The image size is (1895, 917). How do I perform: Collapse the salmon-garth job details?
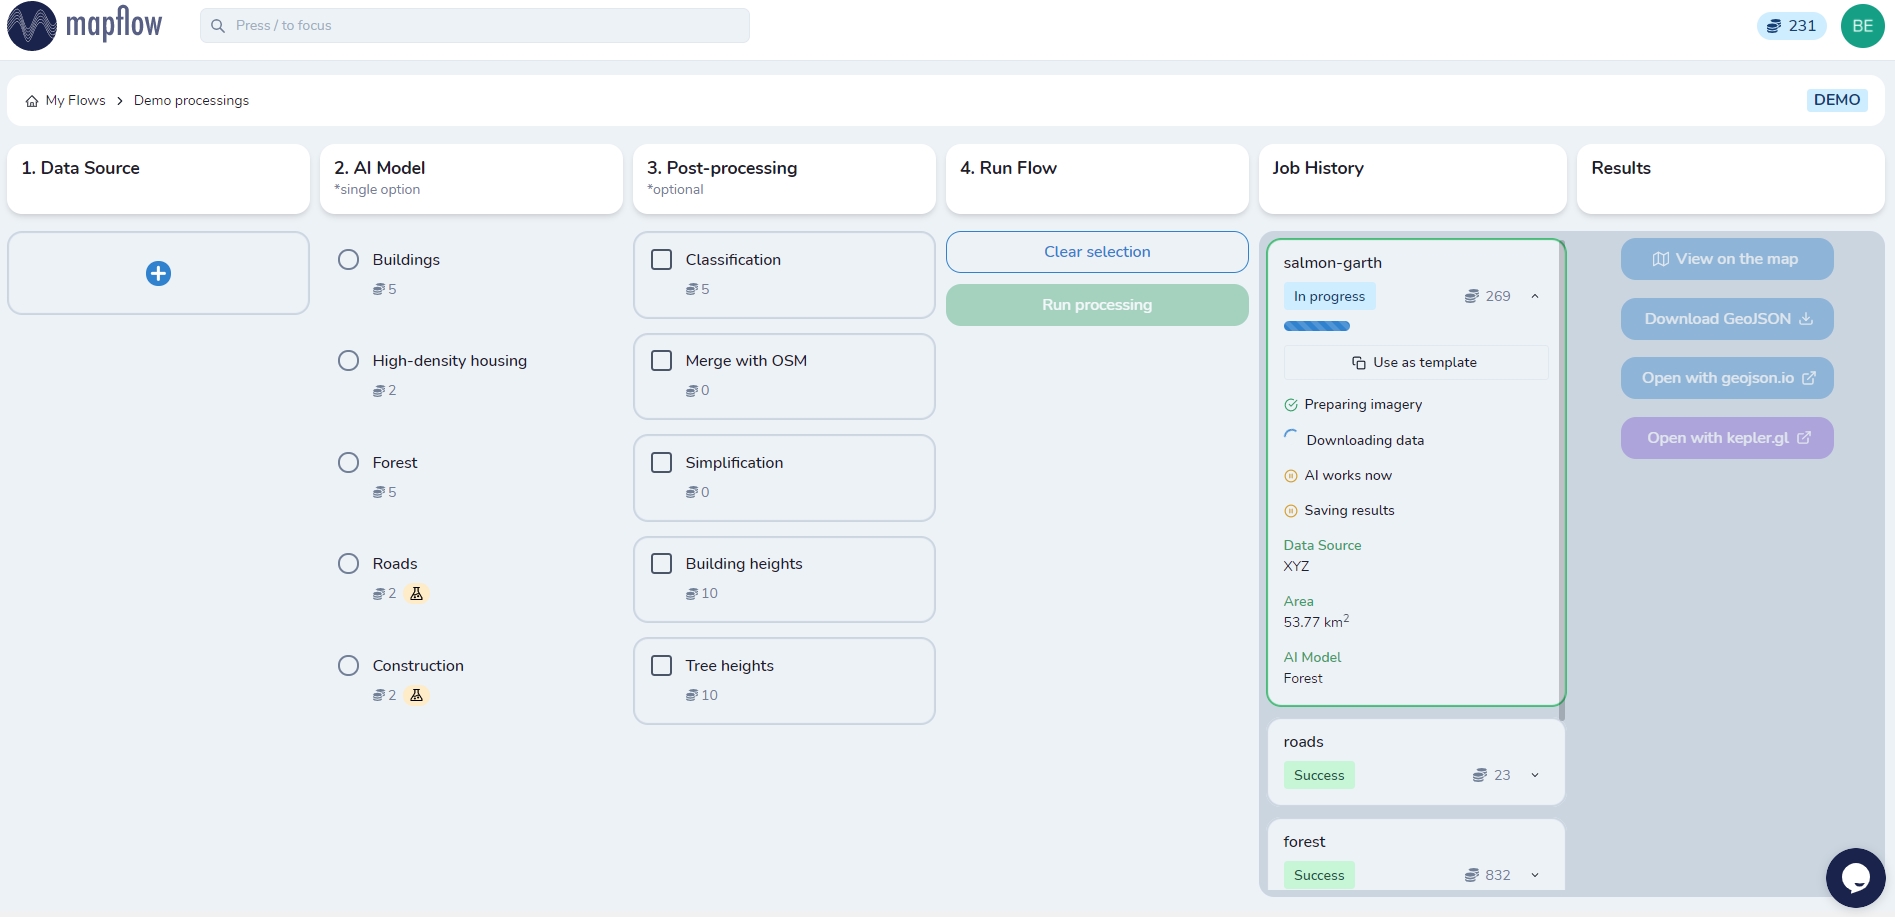tap(1535, 296)
